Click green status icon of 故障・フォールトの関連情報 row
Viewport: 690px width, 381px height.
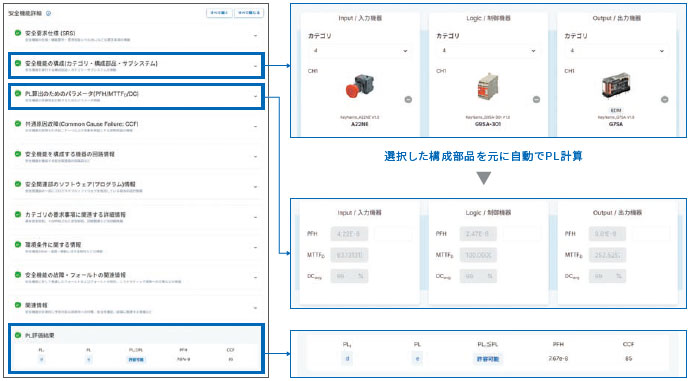pos(18,275)
